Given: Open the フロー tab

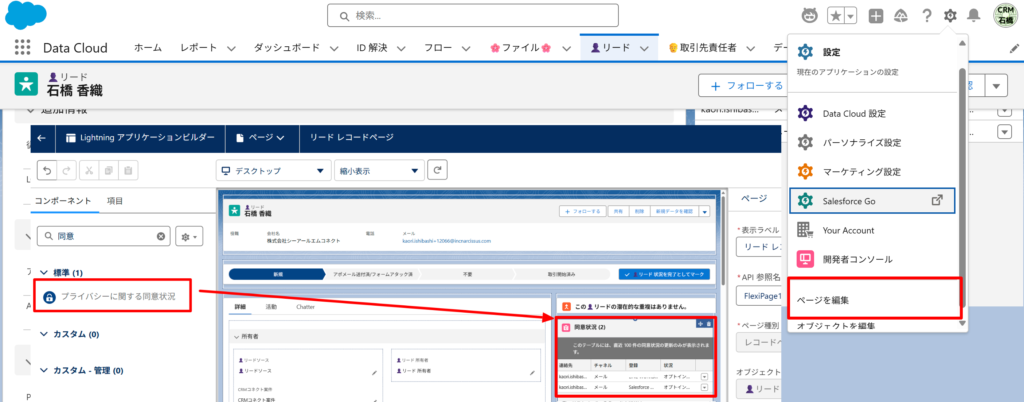Looking at the screenshot, I should pyautogui.click(x=438, y=48).
